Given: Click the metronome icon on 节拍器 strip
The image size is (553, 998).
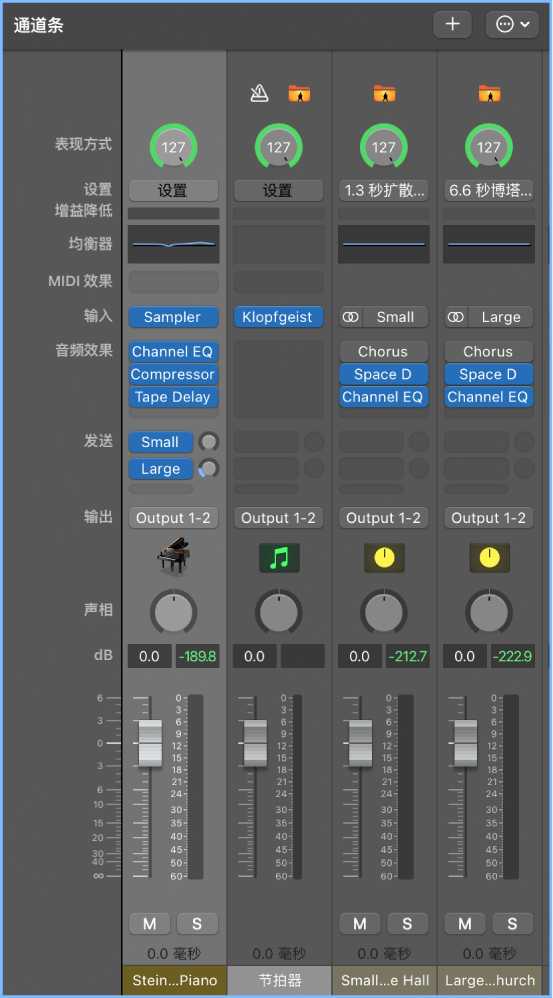Looking at the screenshot, I should (259, 94).
